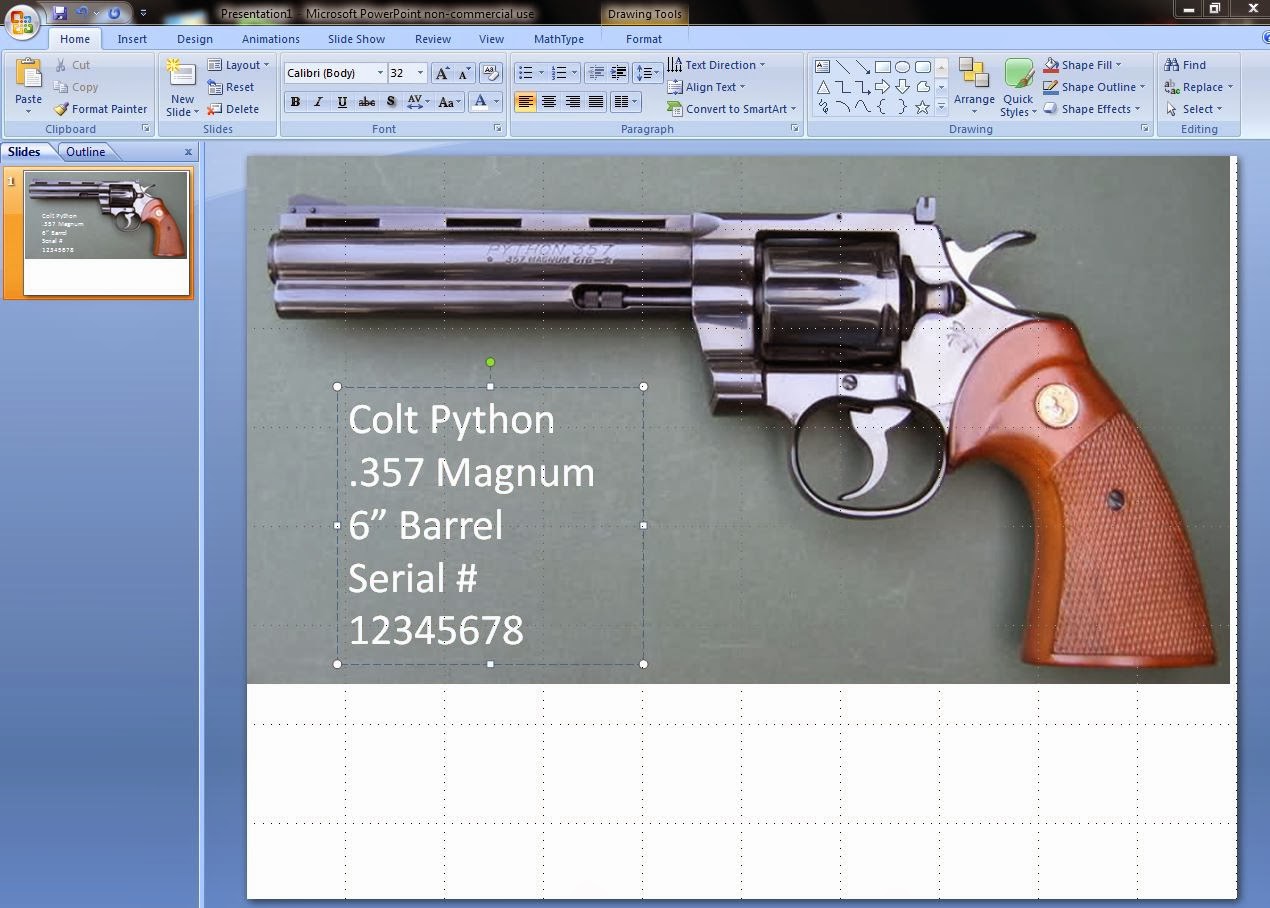1270x908 pixels.
Task: Align text right
Action: tap(573, 102)
